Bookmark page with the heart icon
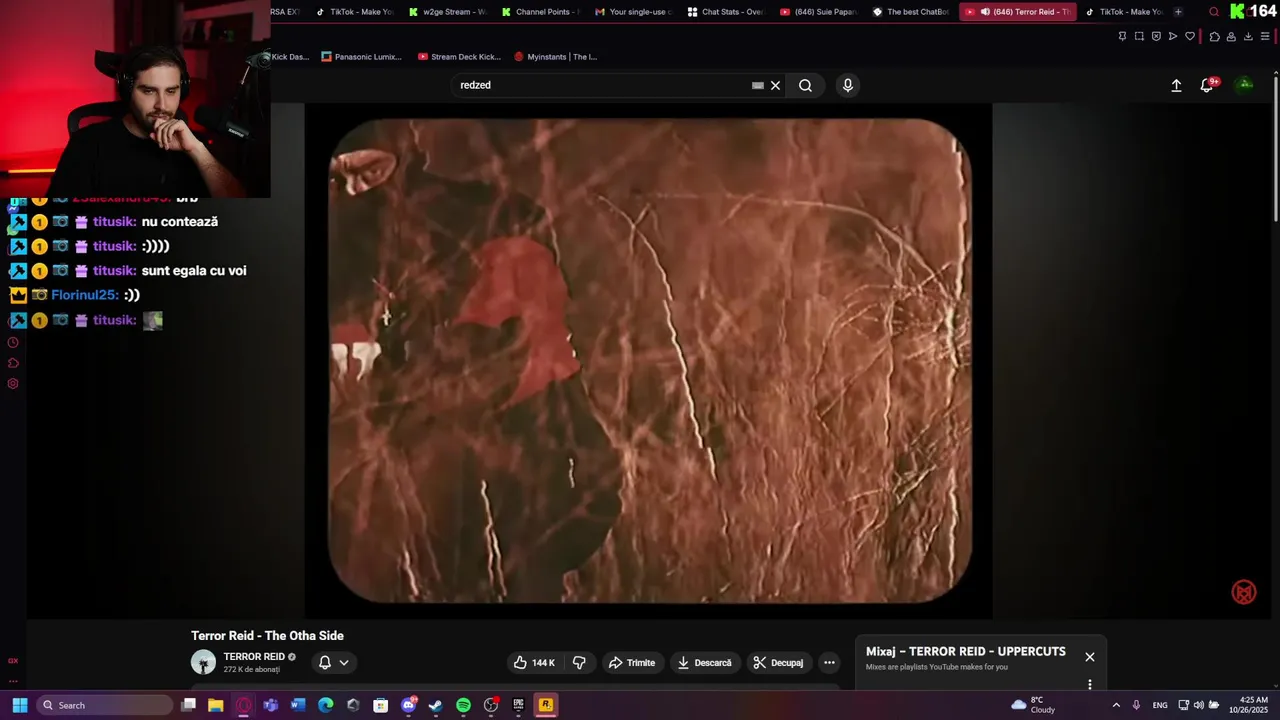Viewport: 1280px width, 720px height. coord(1190,37)
